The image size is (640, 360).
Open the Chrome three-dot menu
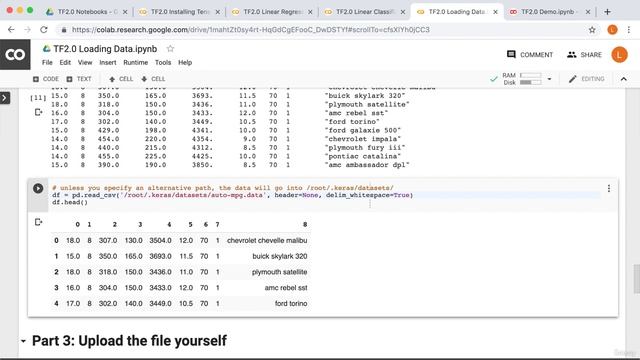629,29
